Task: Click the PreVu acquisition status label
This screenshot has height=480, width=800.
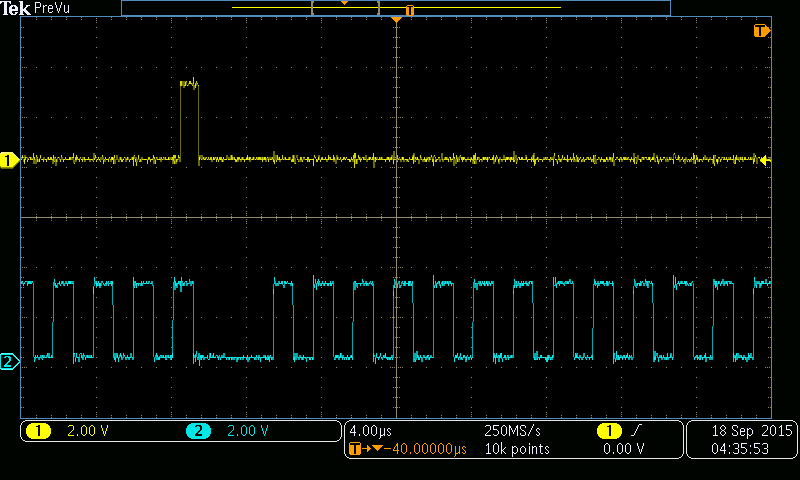Action: 52,8
